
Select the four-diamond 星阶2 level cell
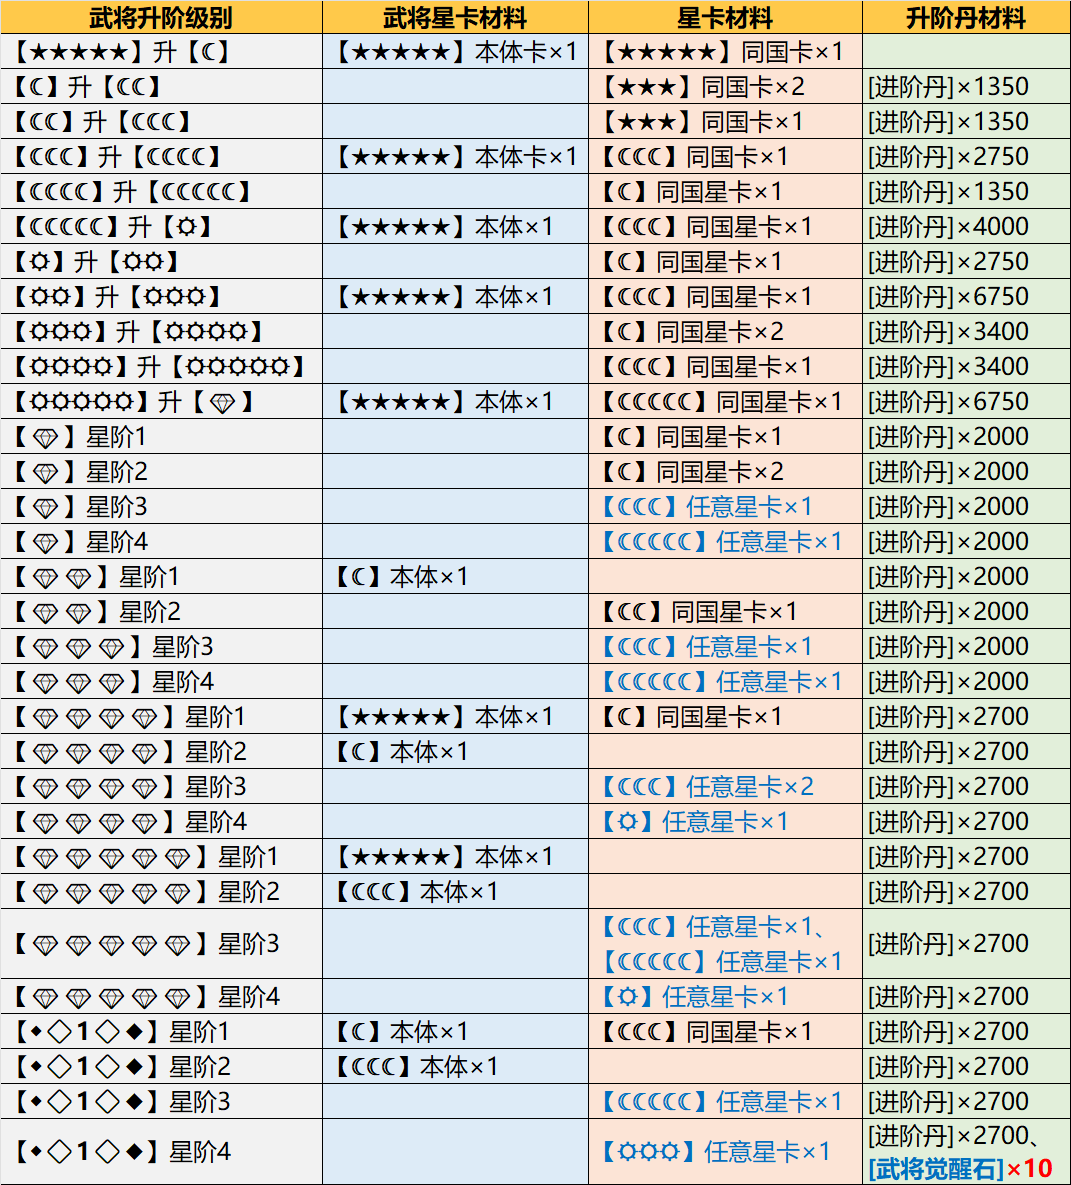point(161,751)
